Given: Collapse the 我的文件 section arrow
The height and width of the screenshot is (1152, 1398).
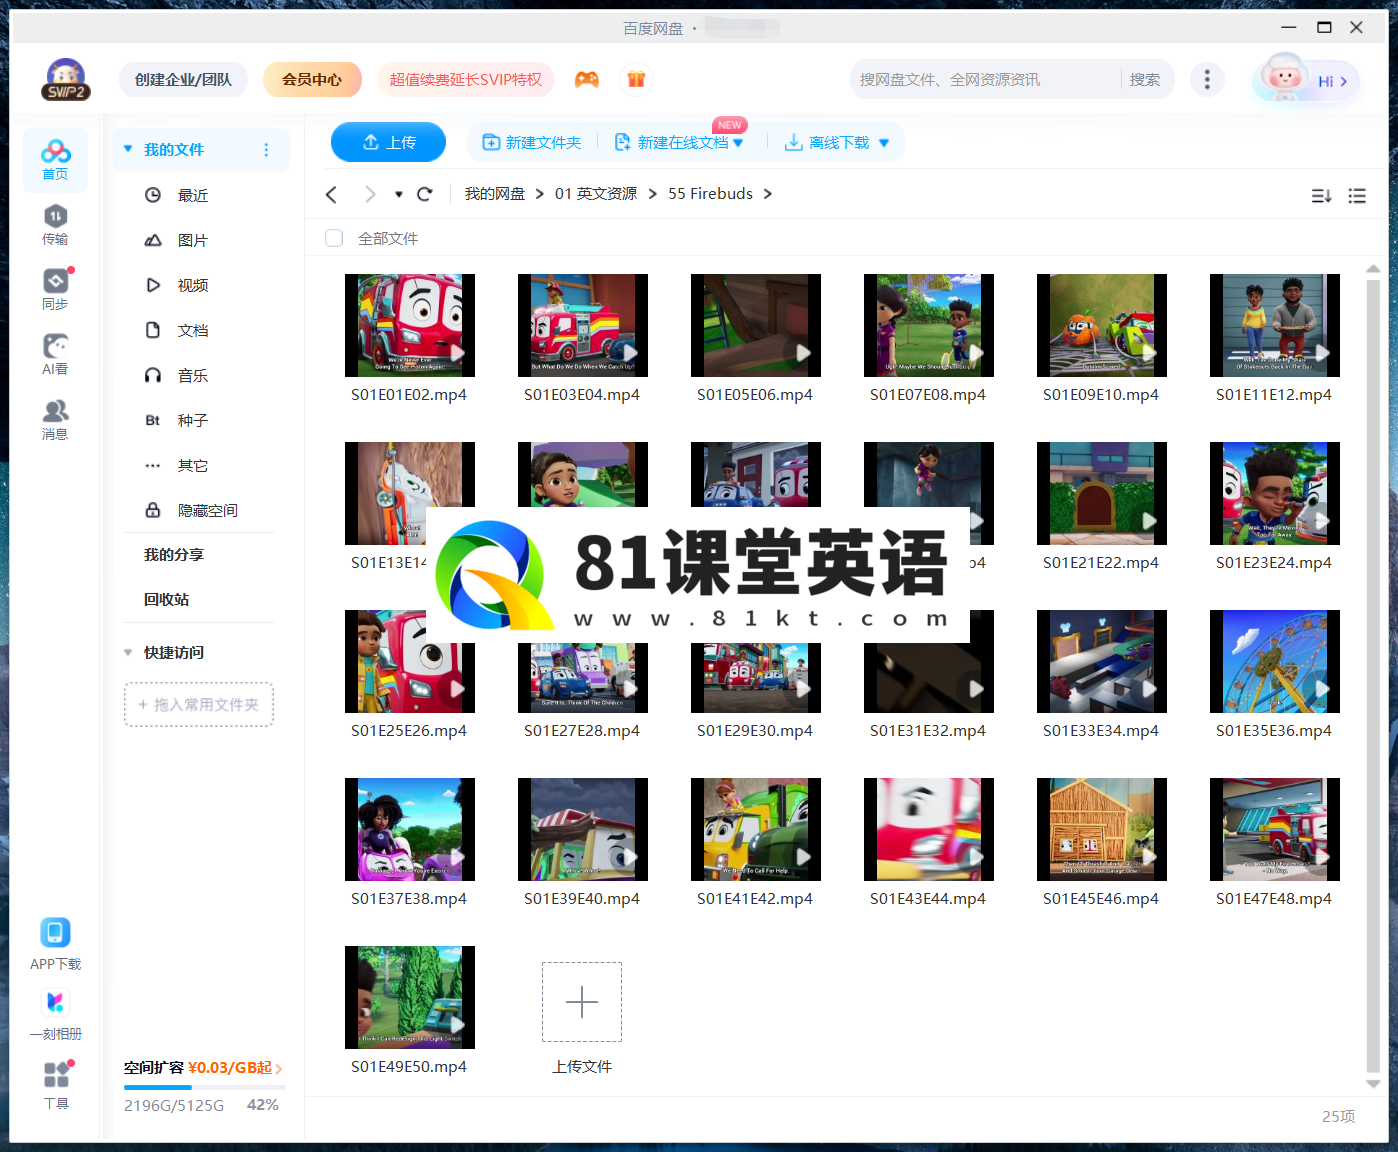Looking at the screenshot, I should click(128, 149).
